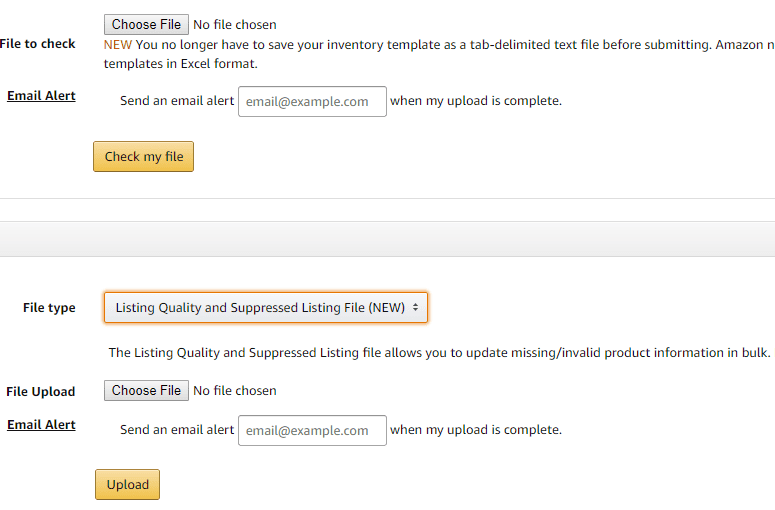Click the orange NEW notice text
This screenshot has width=775, height=510.
click(x=118, y=44)
